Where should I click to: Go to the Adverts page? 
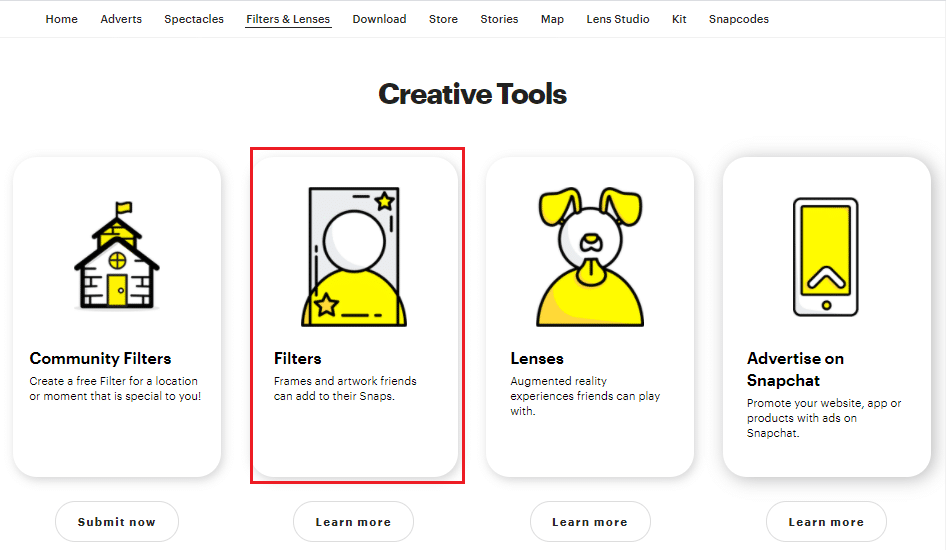(121, 19)
